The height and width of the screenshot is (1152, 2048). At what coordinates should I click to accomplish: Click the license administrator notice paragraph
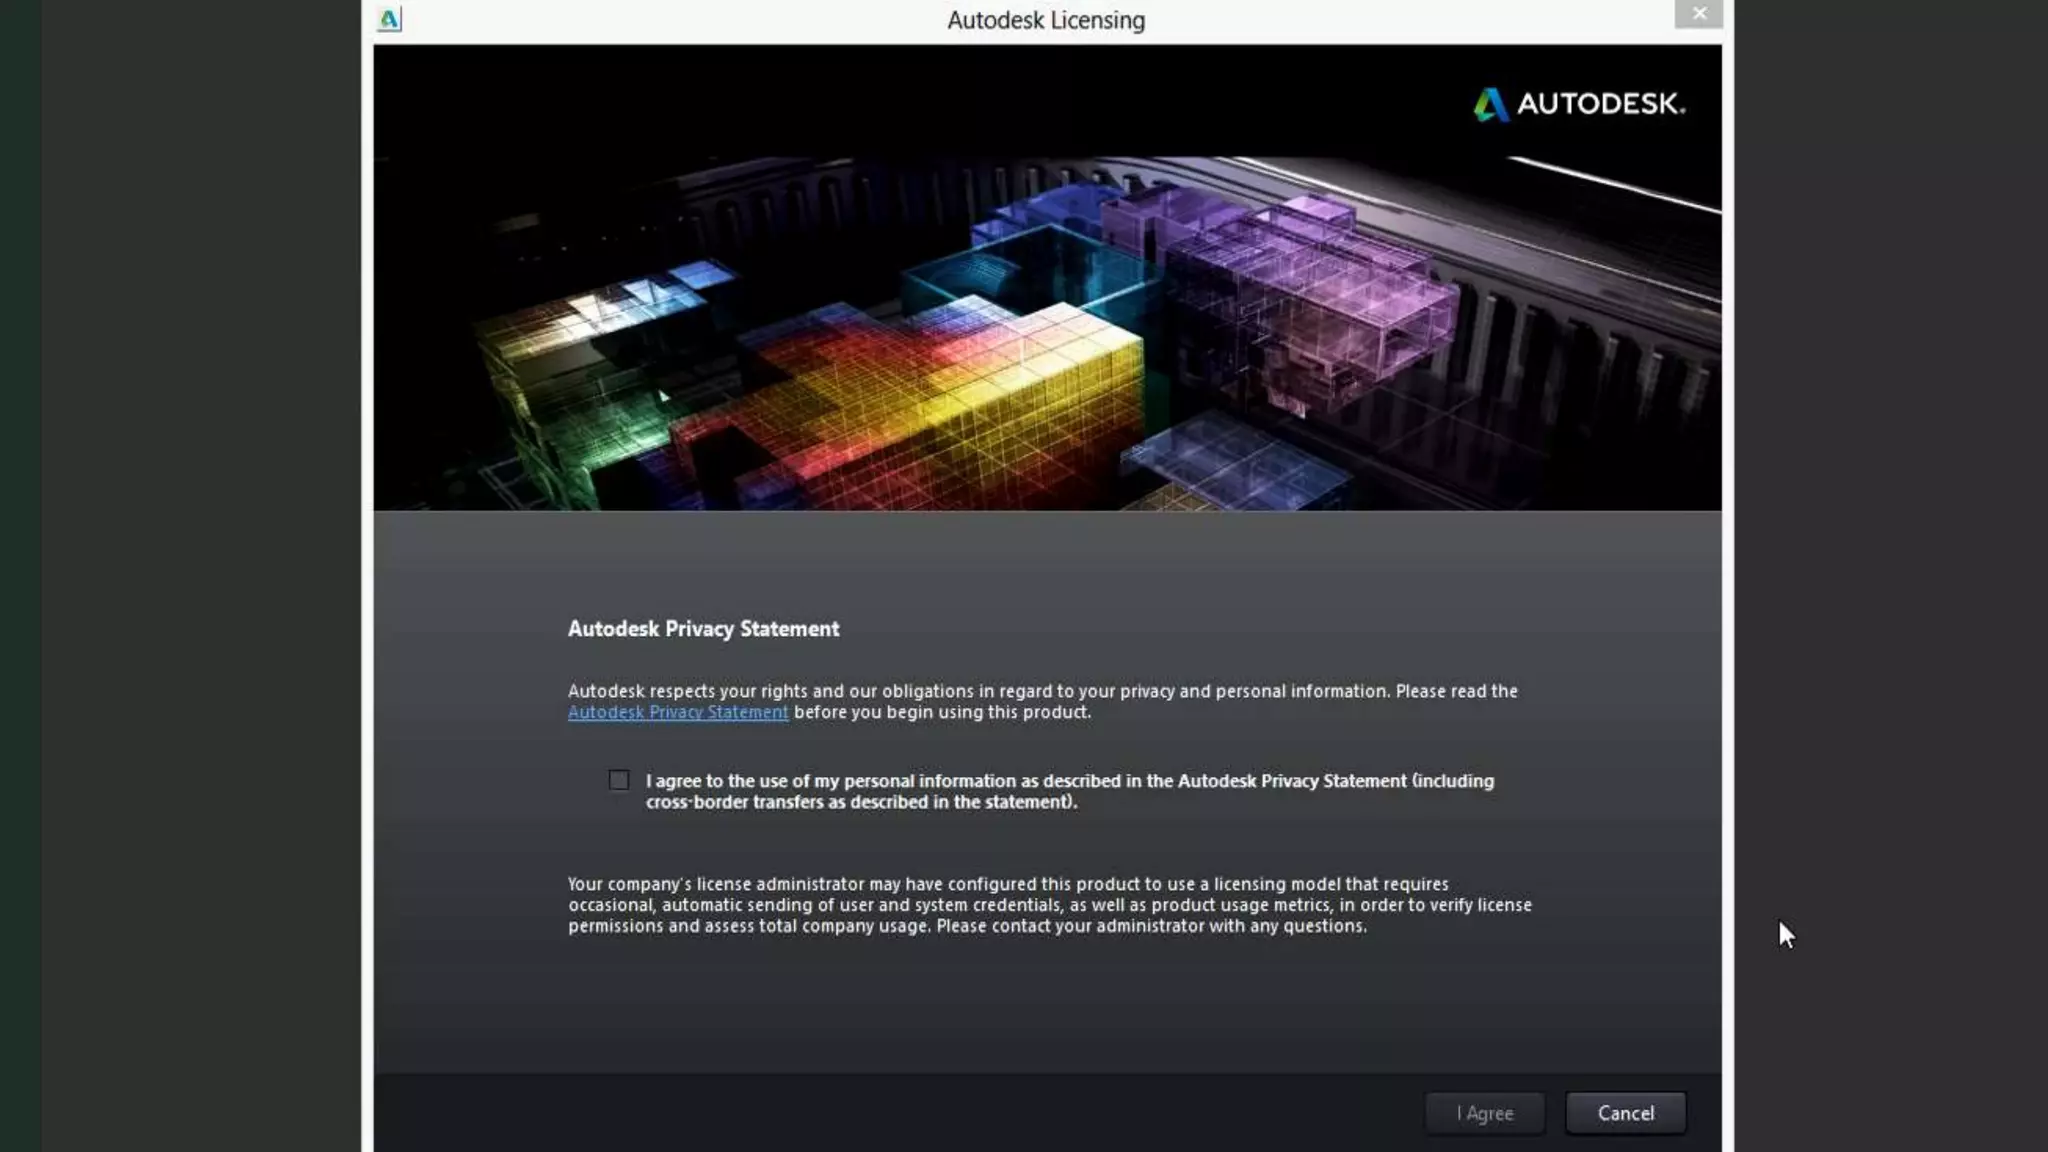pos(1049,905)
